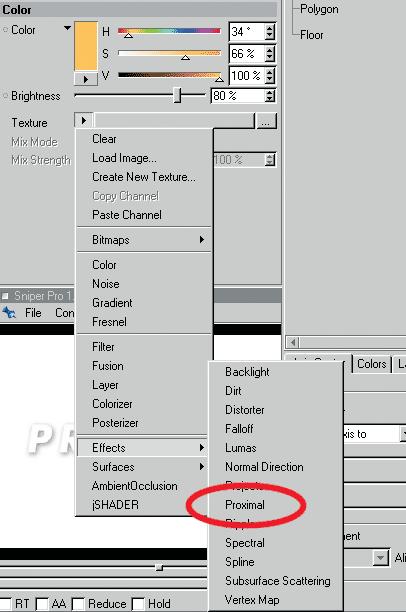Click the Hue value spinner arrows
This screenshot has height=612, width=406.
269,32
